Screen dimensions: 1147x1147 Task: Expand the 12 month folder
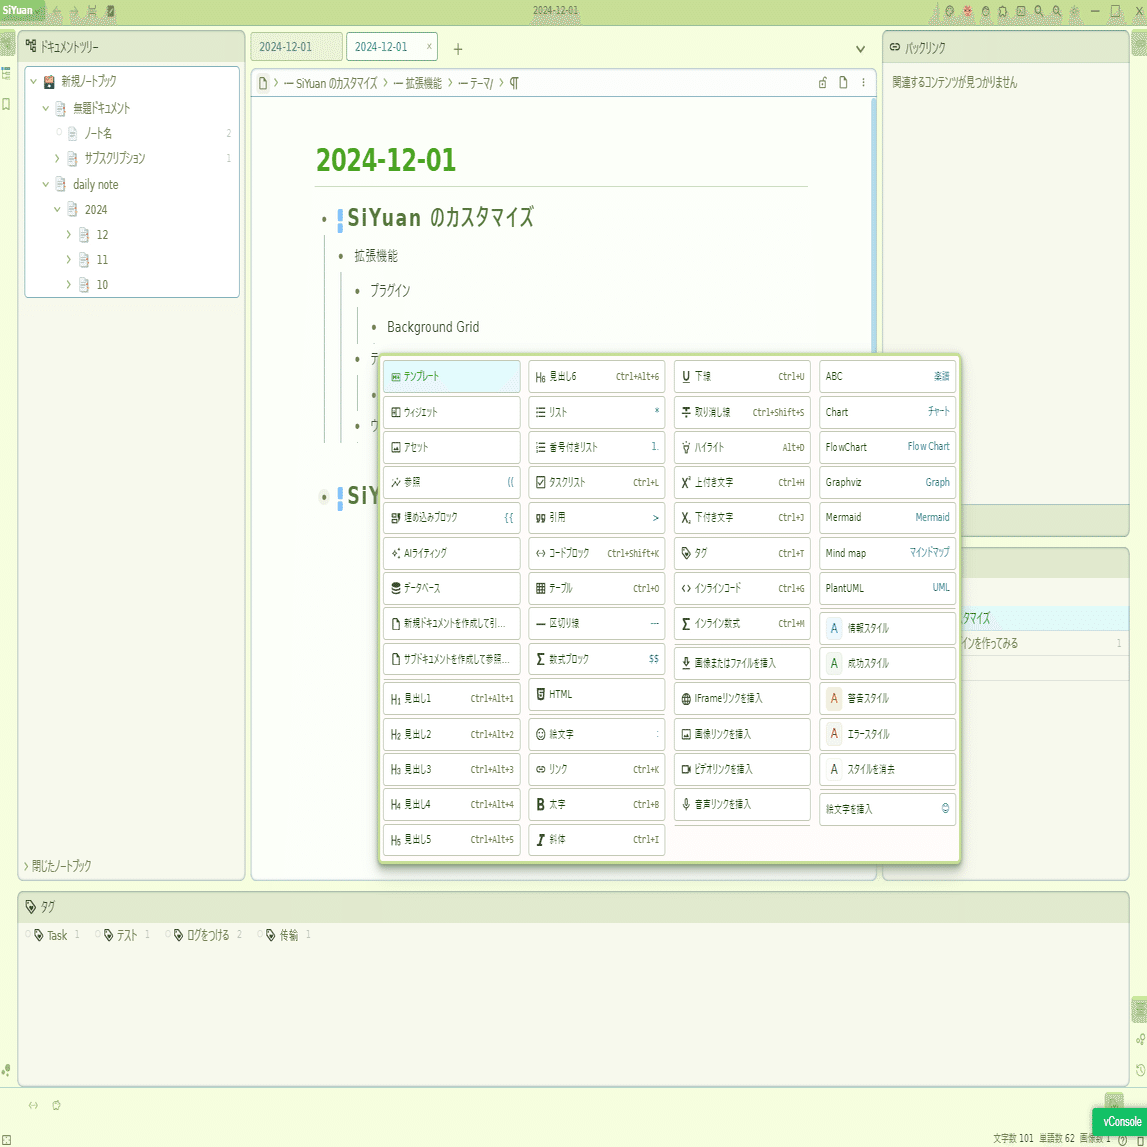(x=69, y=234)
